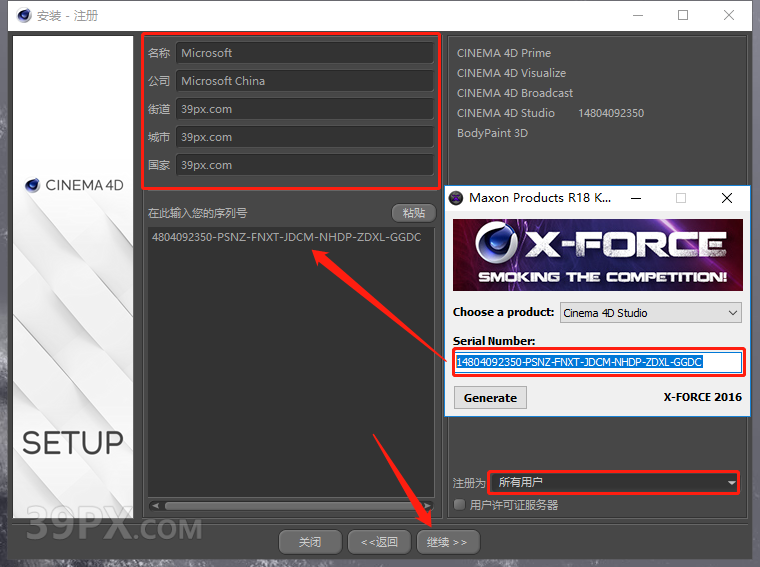Click the 公司 field containing Microsoft China
Image resolution: width=760 pixels, height=567 pixels.
click(304, 81)
